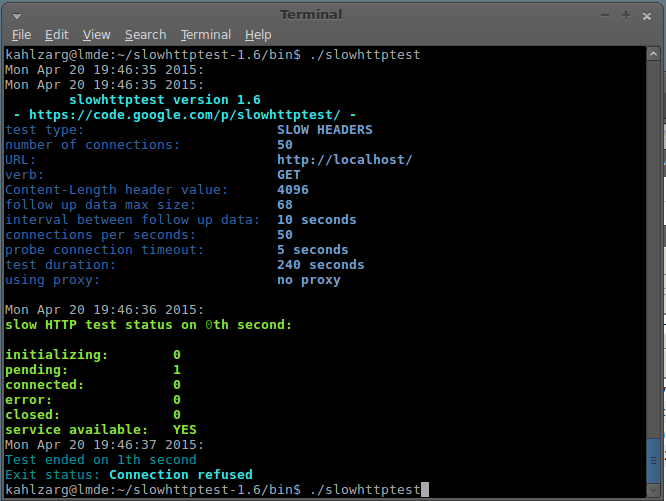The height and width of the screenshot is (501, 666).
Task: Open the Search menu
Action: [x=146, y=35]
